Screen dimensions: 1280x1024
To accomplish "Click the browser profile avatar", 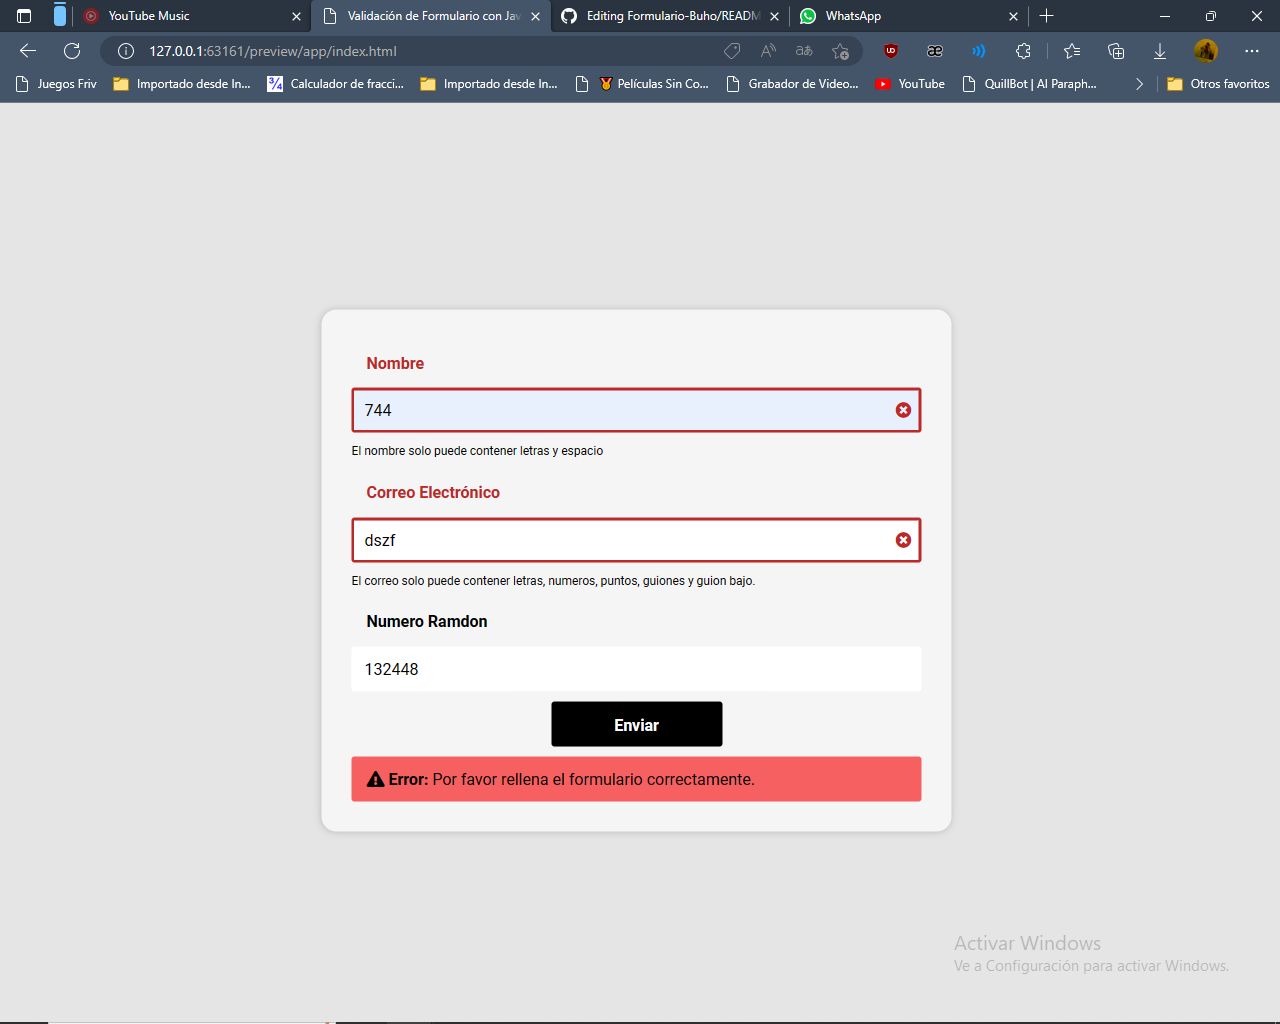I will point(1206,51).
